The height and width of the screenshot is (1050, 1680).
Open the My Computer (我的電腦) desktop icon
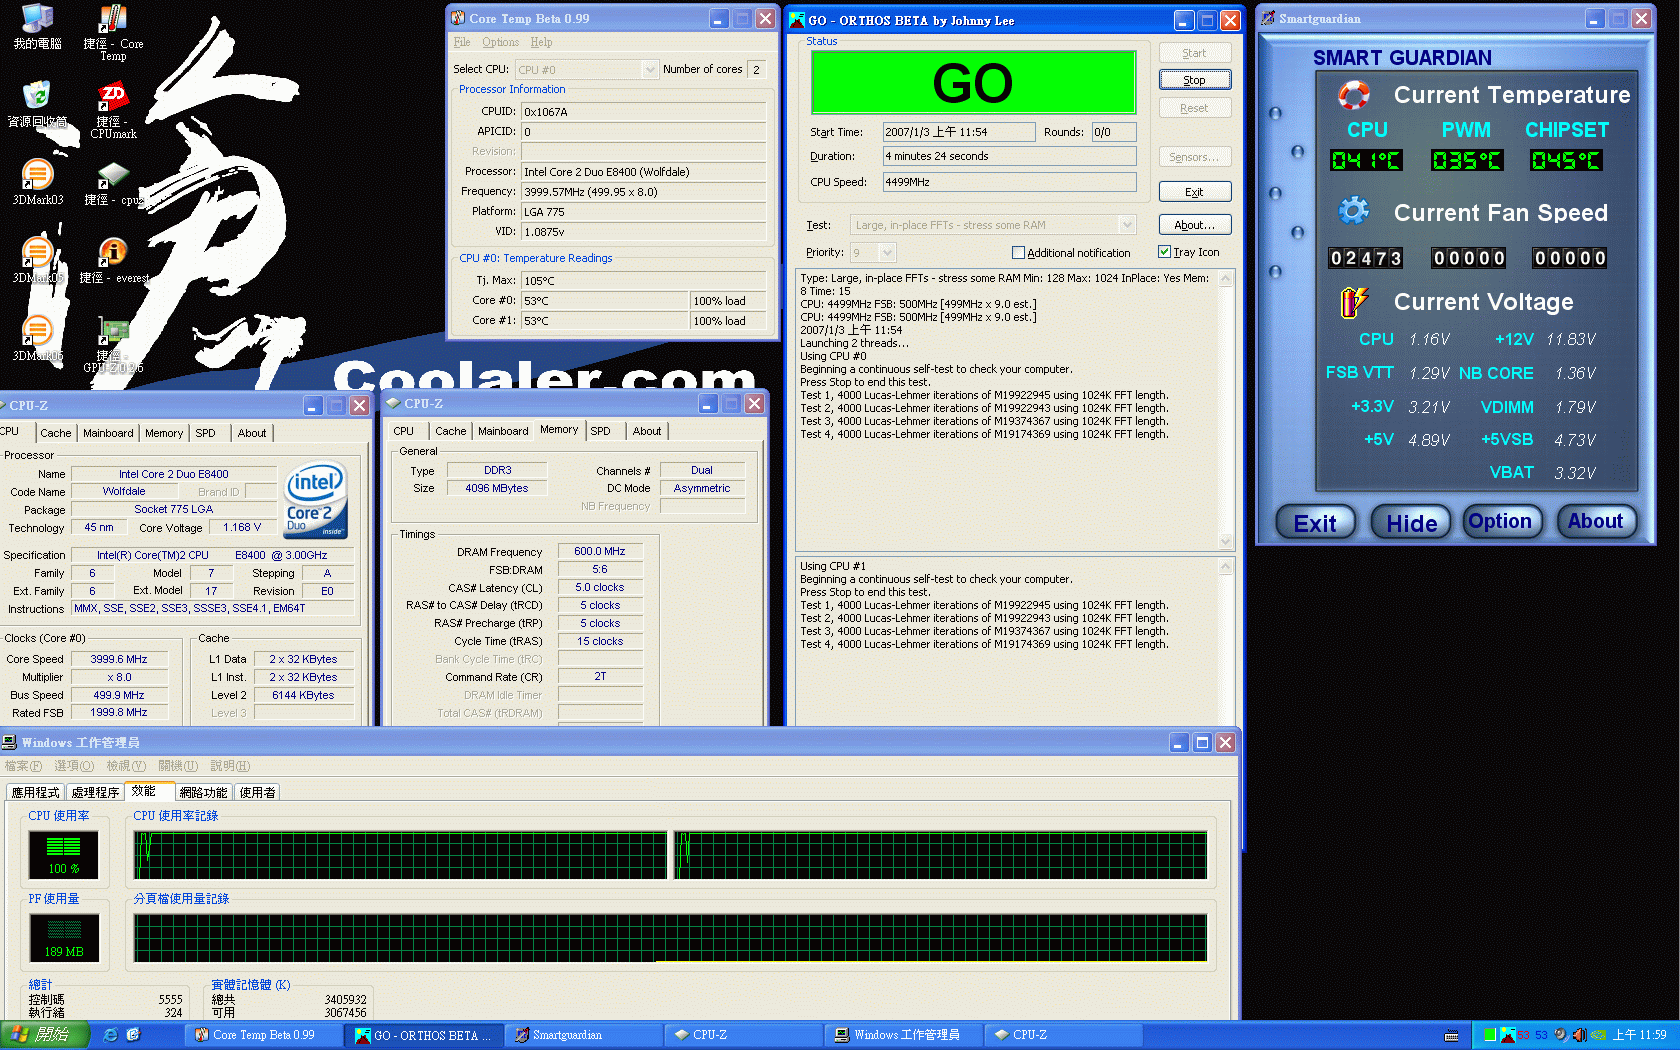click(x=37, y=27)
